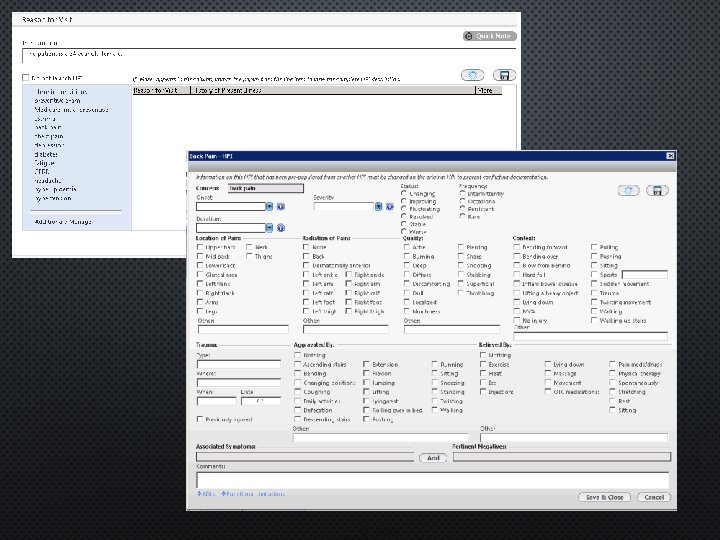Click the Sports text field under Context

[645, 275]
